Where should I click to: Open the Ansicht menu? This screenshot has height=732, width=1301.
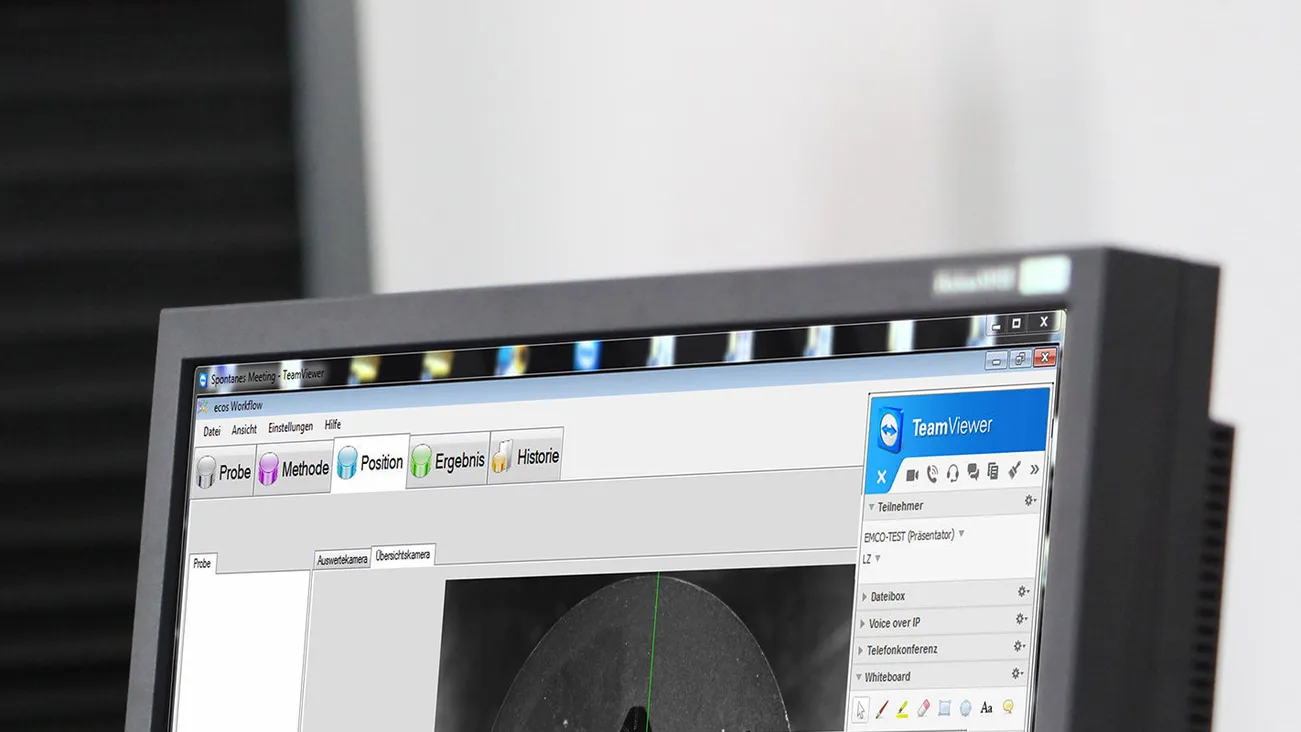click(244, 429)
